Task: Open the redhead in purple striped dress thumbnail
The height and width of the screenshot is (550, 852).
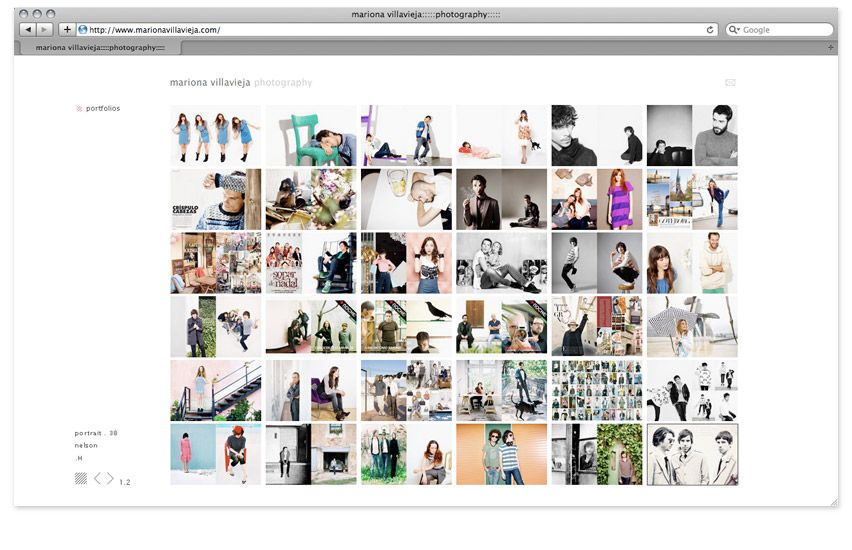Action: [x=597, y=199]
